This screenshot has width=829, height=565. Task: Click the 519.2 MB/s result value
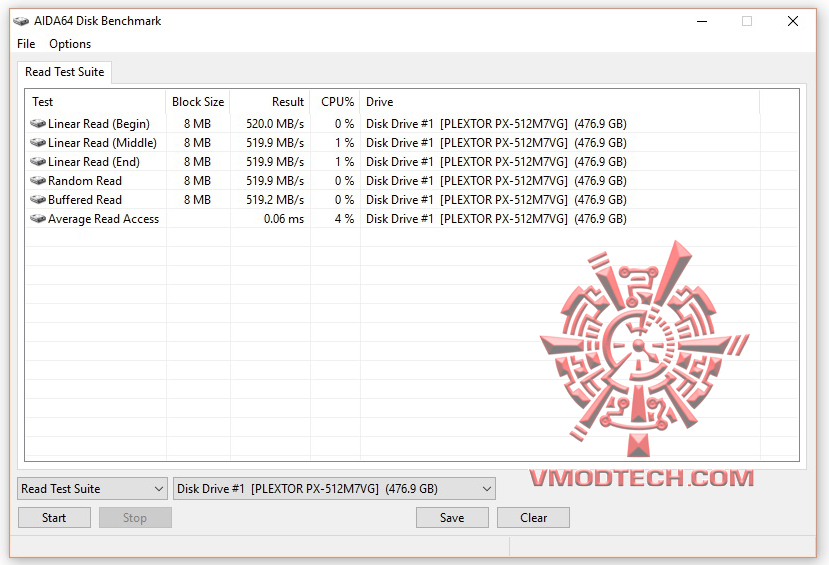coord(275,200)
